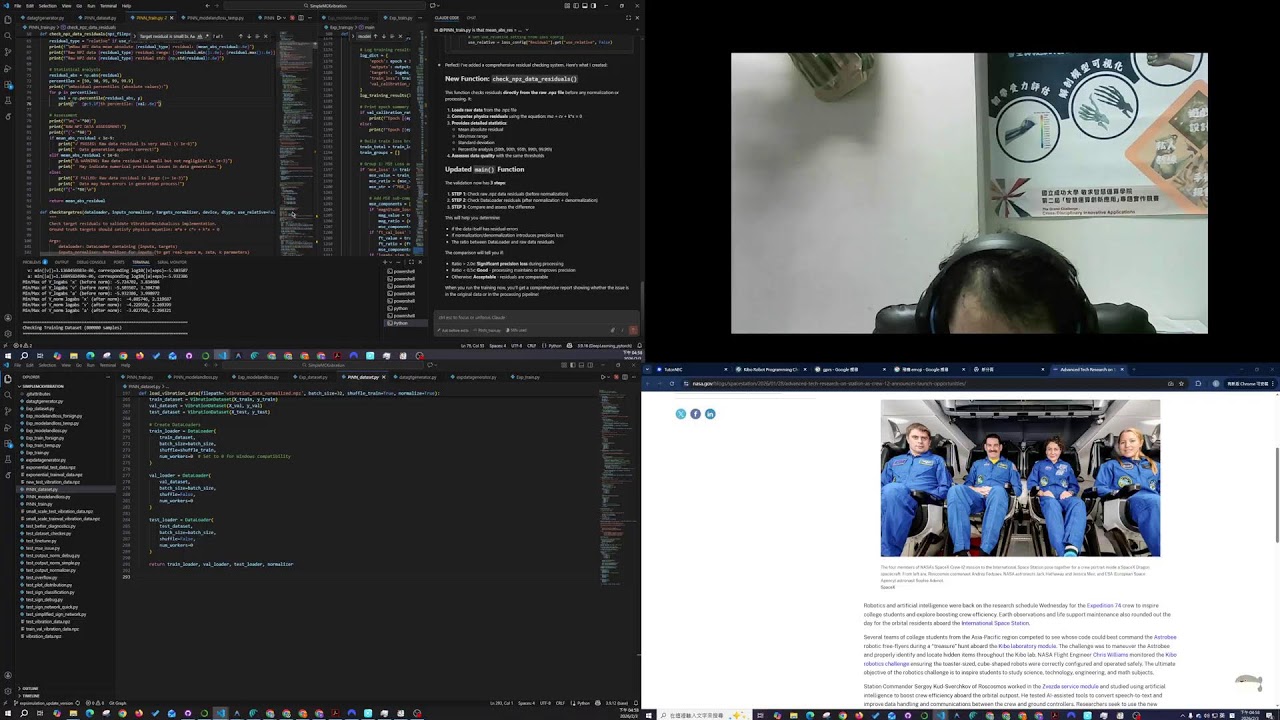
Task: Open Source Control in the lower VS Code activity bar
Action: (x=7, y=411)
